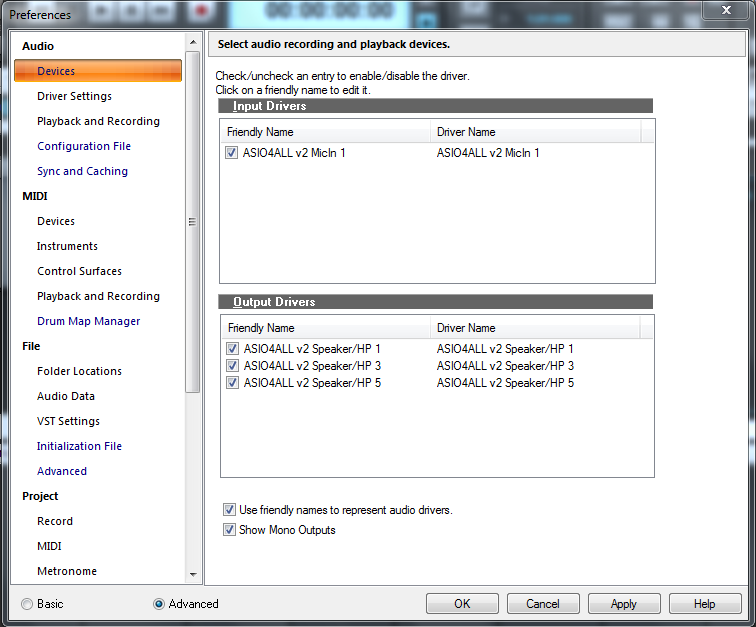Toggle Show Mono Outputs checkbox
756x627 pixels.
[230, 530]
